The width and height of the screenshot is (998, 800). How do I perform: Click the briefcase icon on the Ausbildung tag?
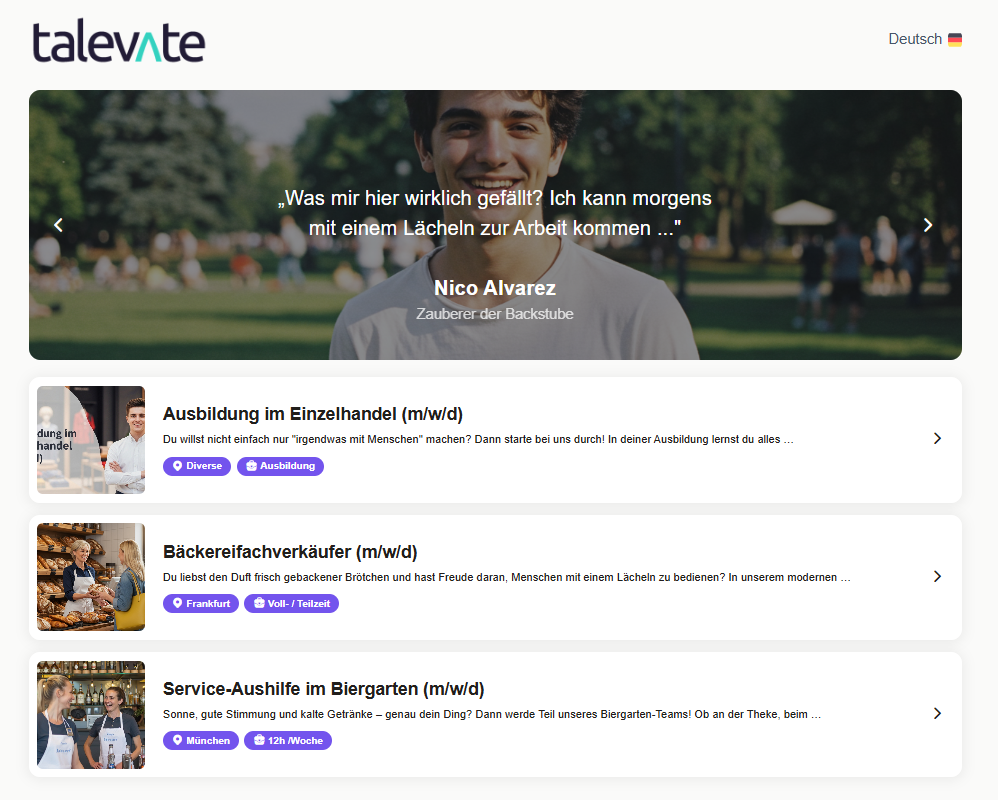252,465
